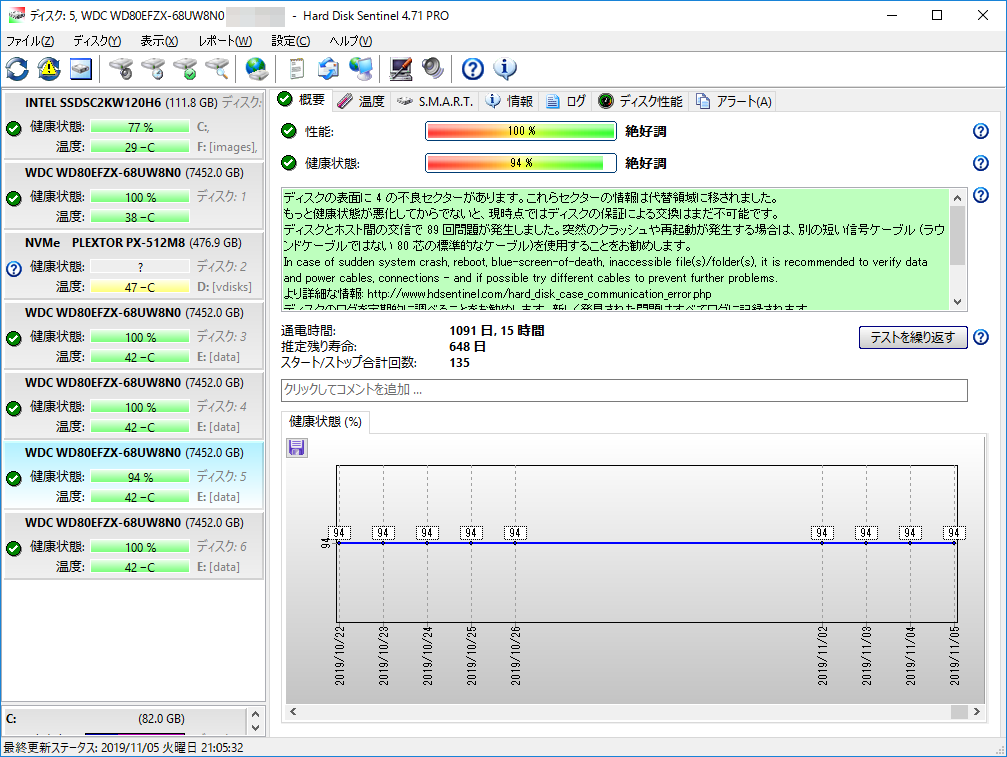Click the C: (82.0 GB) partition entry
This screenshot has width=1007, height=757.
coord(125,719)
